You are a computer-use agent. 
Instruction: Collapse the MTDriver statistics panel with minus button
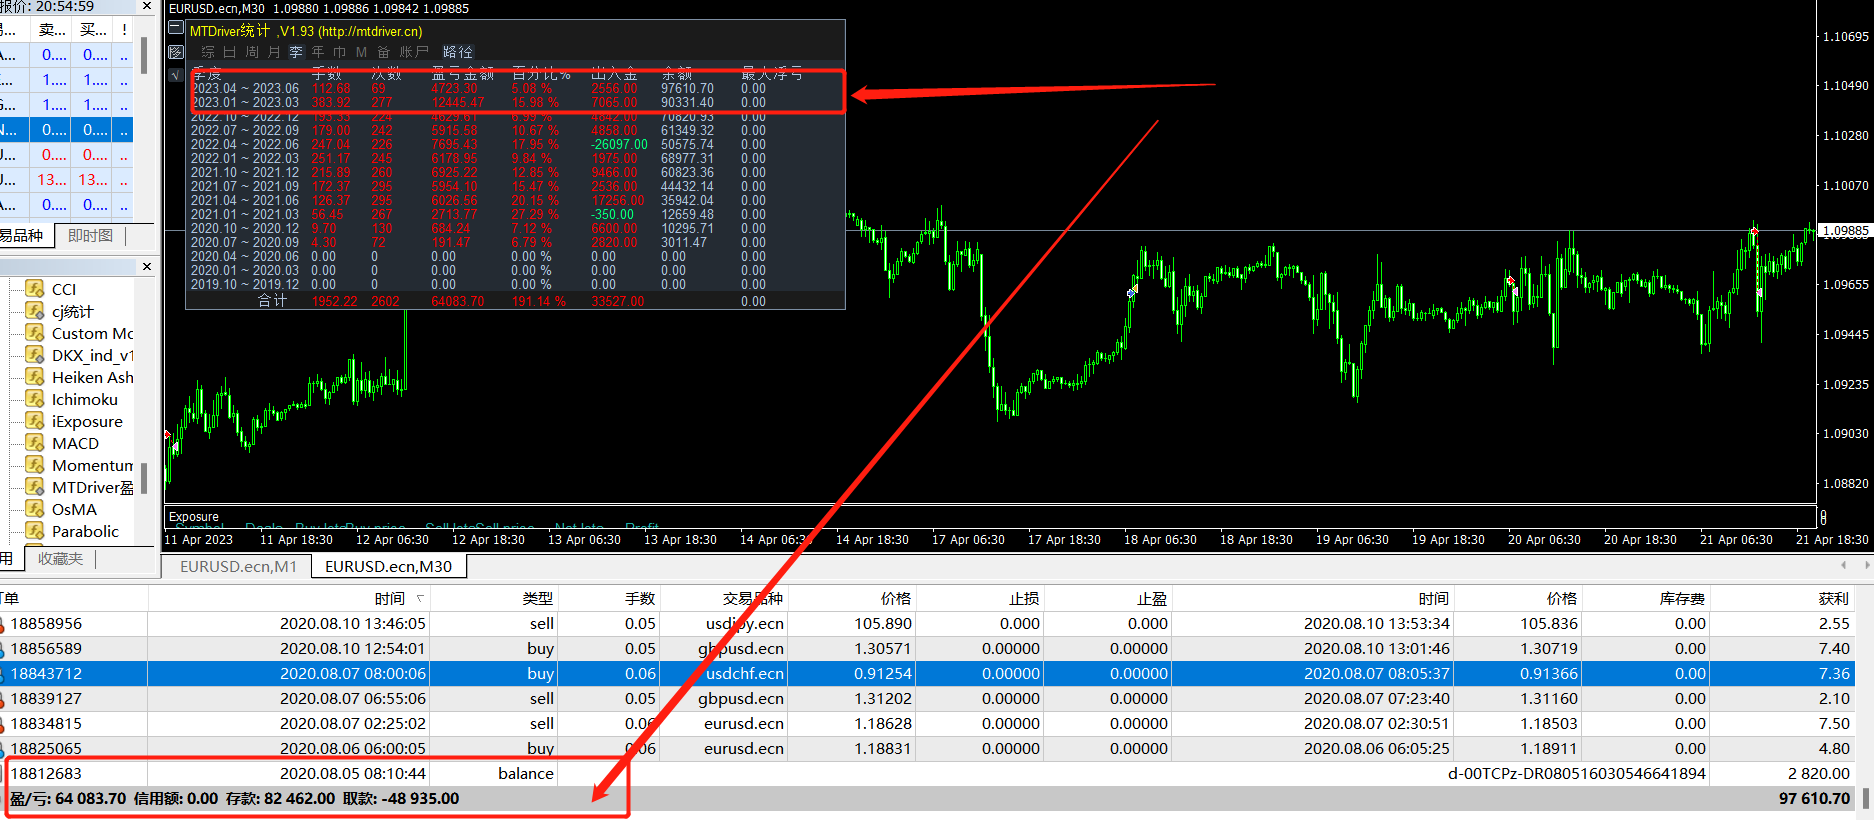(x=176, y=28)
